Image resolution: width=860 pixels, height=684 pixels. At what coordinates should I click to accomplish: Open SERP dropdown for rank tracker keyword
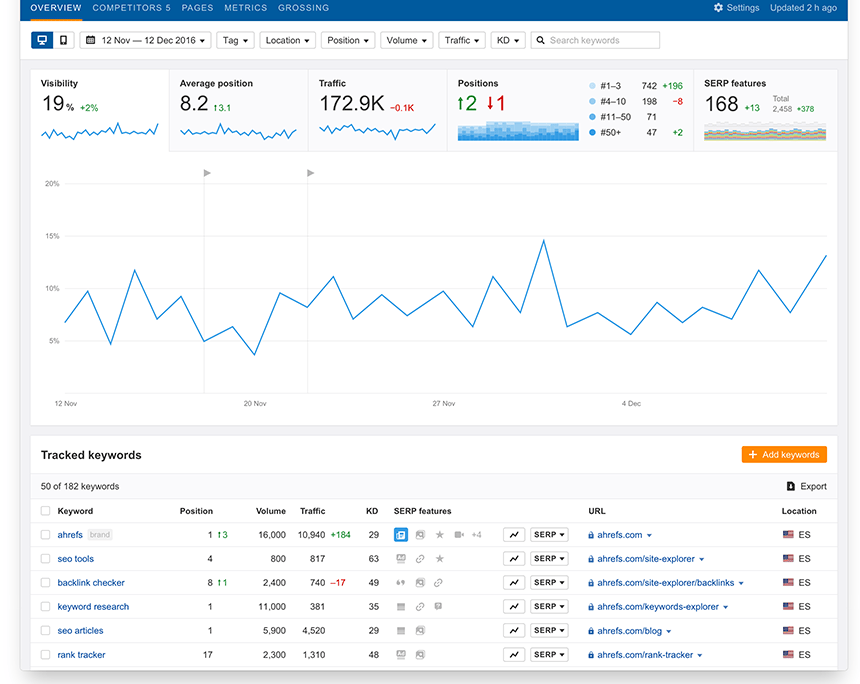pyautogui.click(x=549, y=654)
